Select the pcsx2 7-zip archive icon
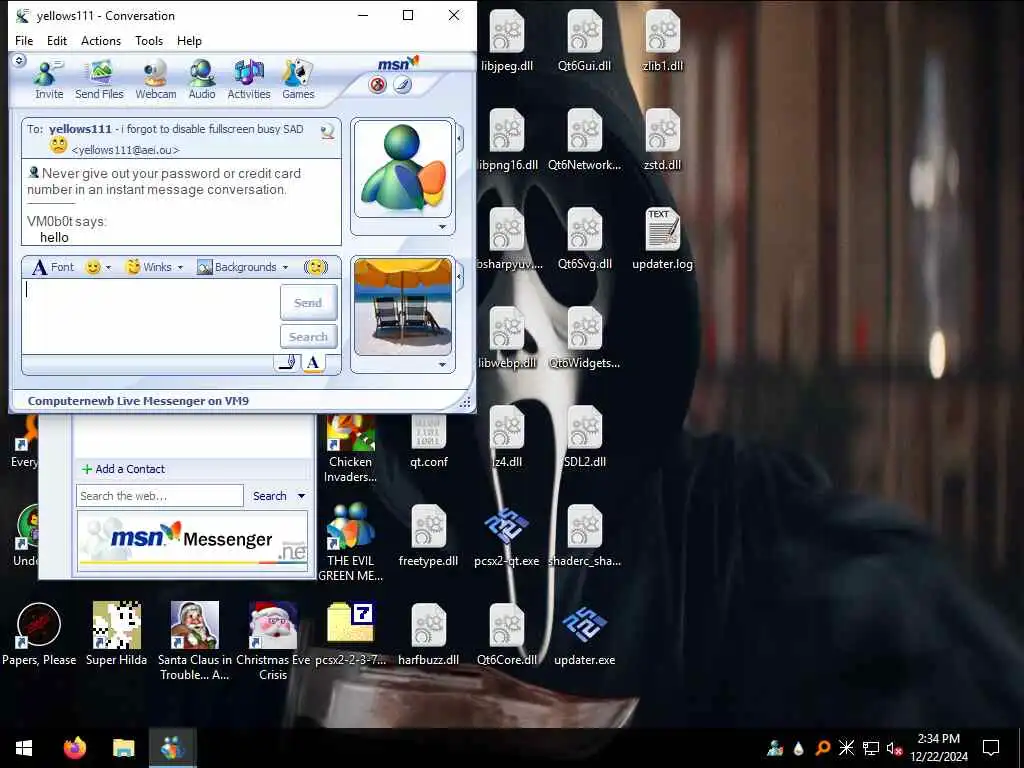The width and height of the screenshot is (1024, 768). [x=350, y=635]
